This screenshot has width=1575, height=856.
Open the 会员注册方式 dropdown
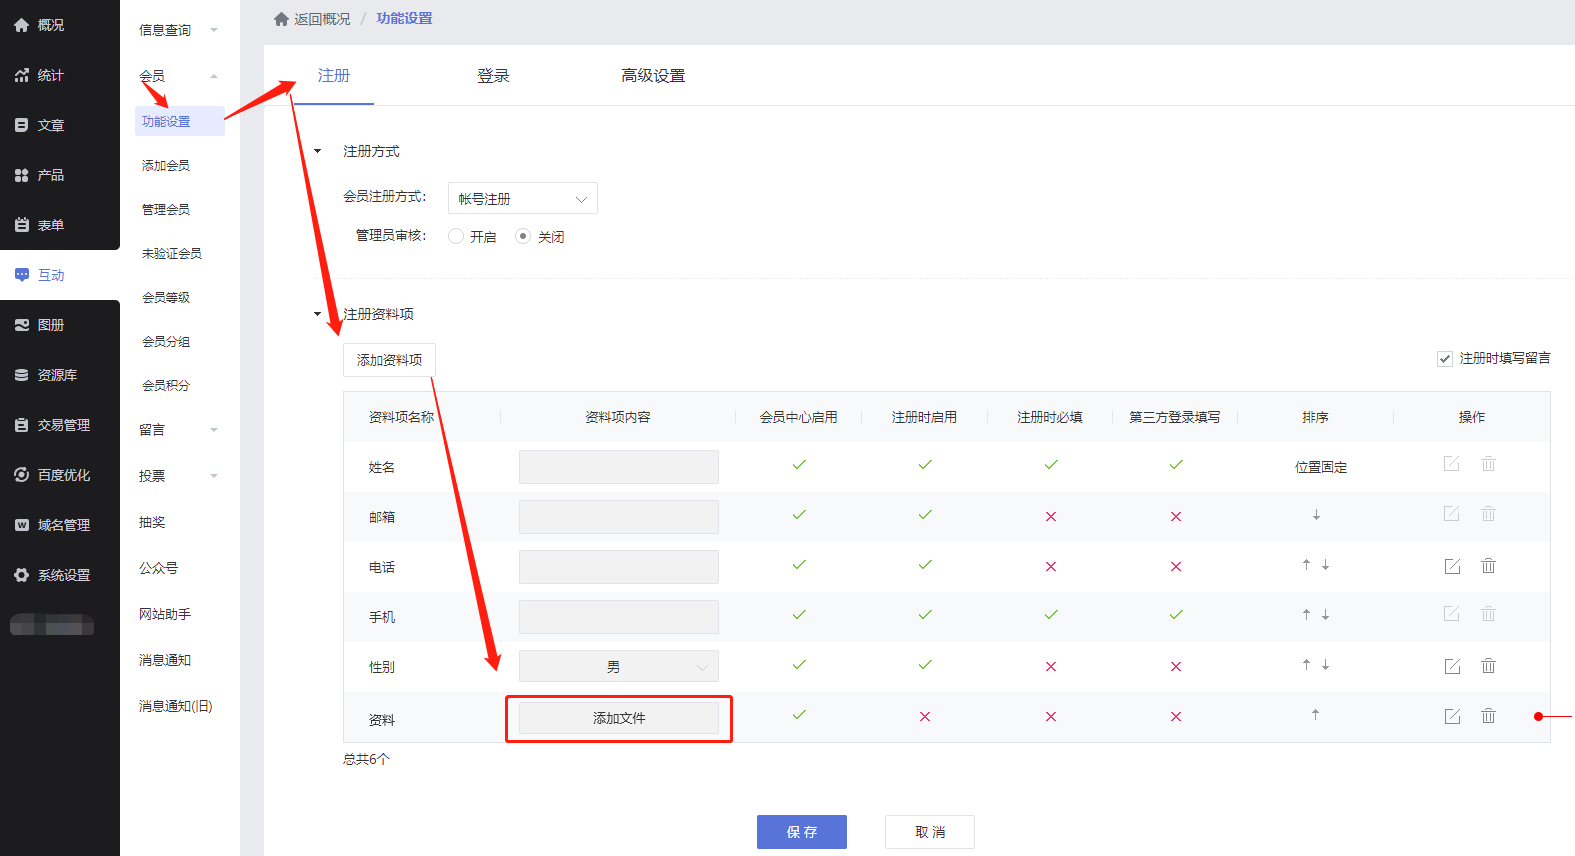click(522, 198)
